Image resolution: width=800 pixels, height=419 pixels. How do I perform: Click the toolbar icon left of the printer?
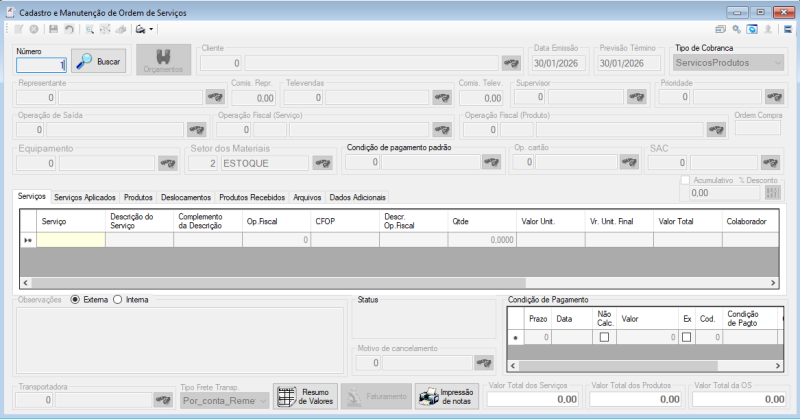tap(105, 29)
